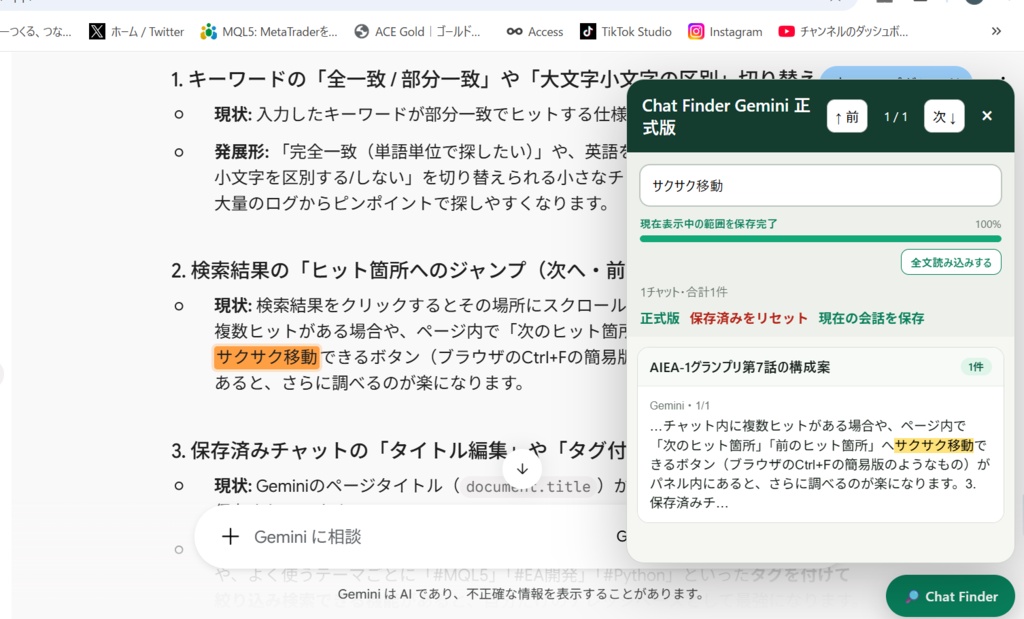Click the Gemini に相談 prompt field

tap(308, 537)
